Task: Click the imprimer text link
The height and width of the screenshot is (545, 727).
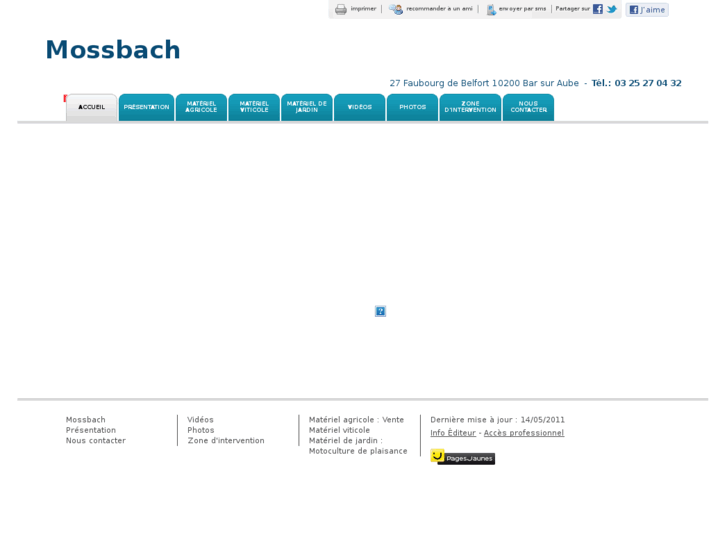Action: 363,9
